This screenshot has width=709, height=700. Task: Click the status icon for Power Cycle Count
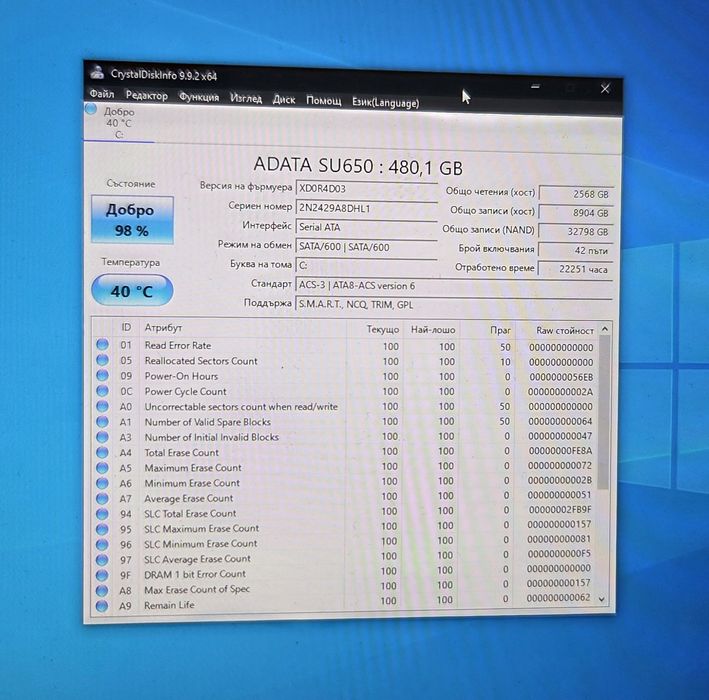[x=103, y=391]
